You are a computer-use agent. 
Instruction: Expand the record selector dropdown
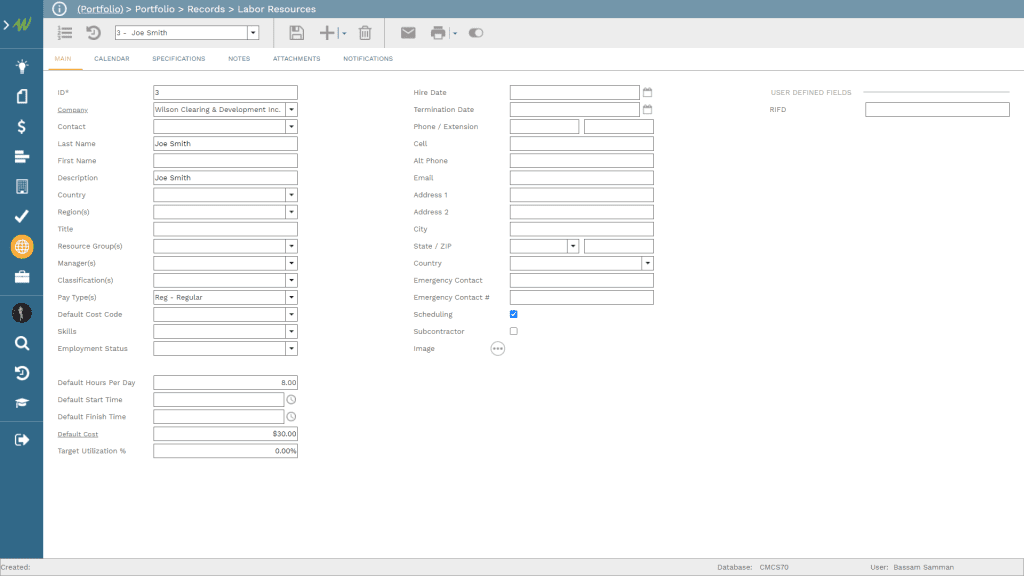tap(253, 33)
